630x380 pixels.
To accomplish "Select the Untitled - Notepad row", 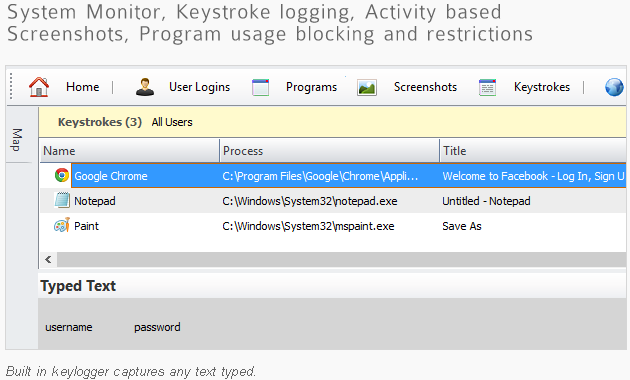I will click(x=333, y=200).
